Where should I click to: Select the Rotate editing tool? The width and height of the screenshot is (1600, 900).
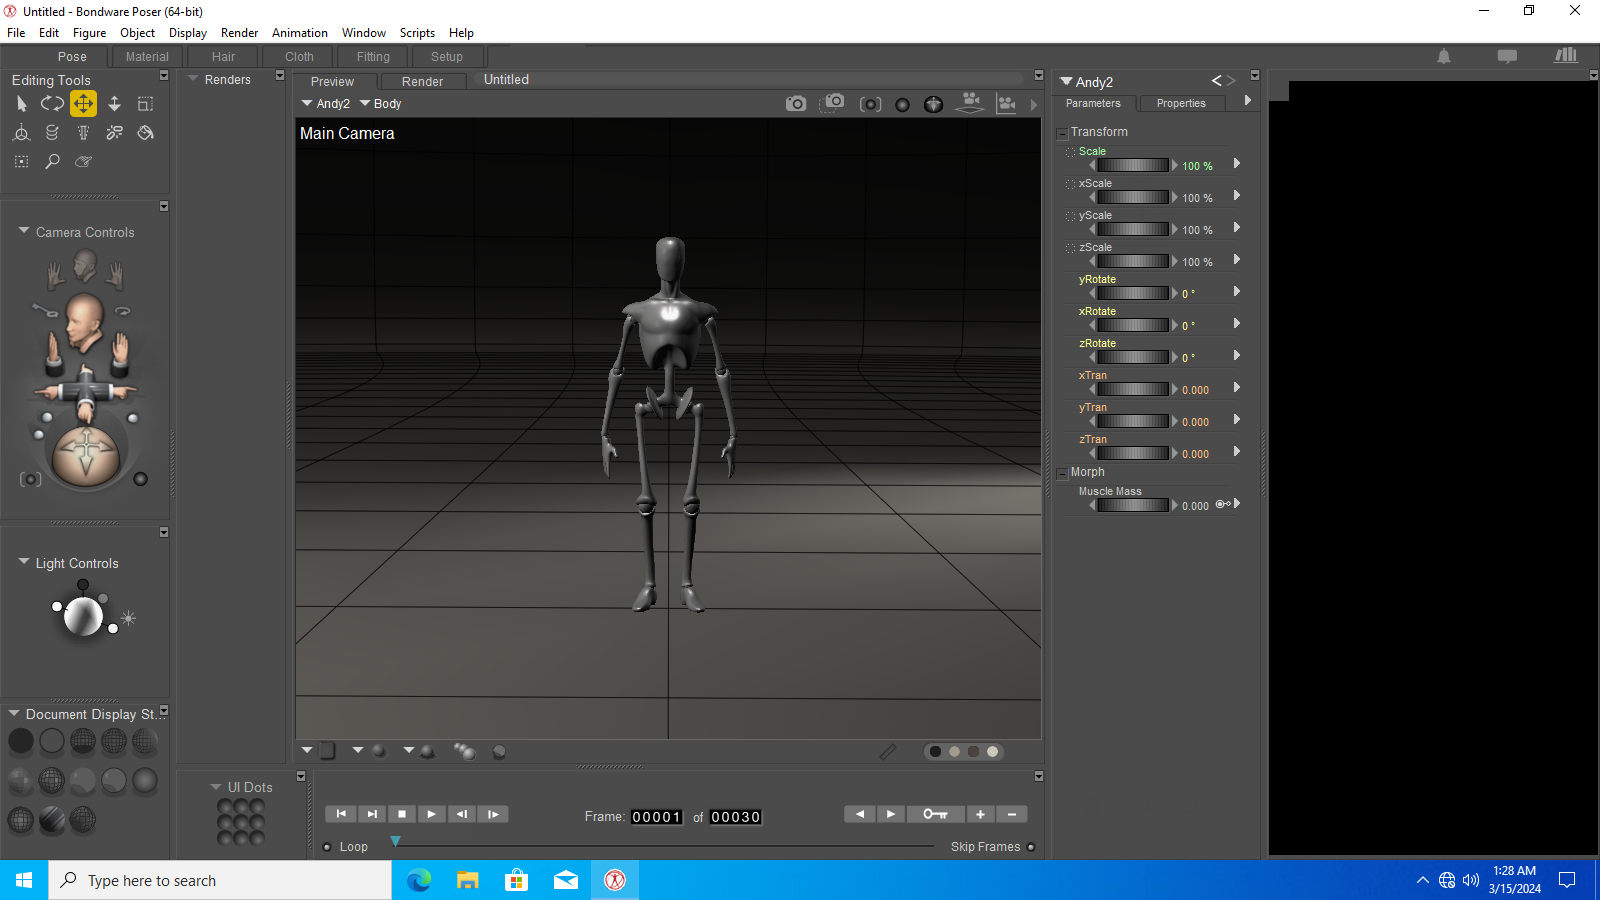click(x=52, y=103)
